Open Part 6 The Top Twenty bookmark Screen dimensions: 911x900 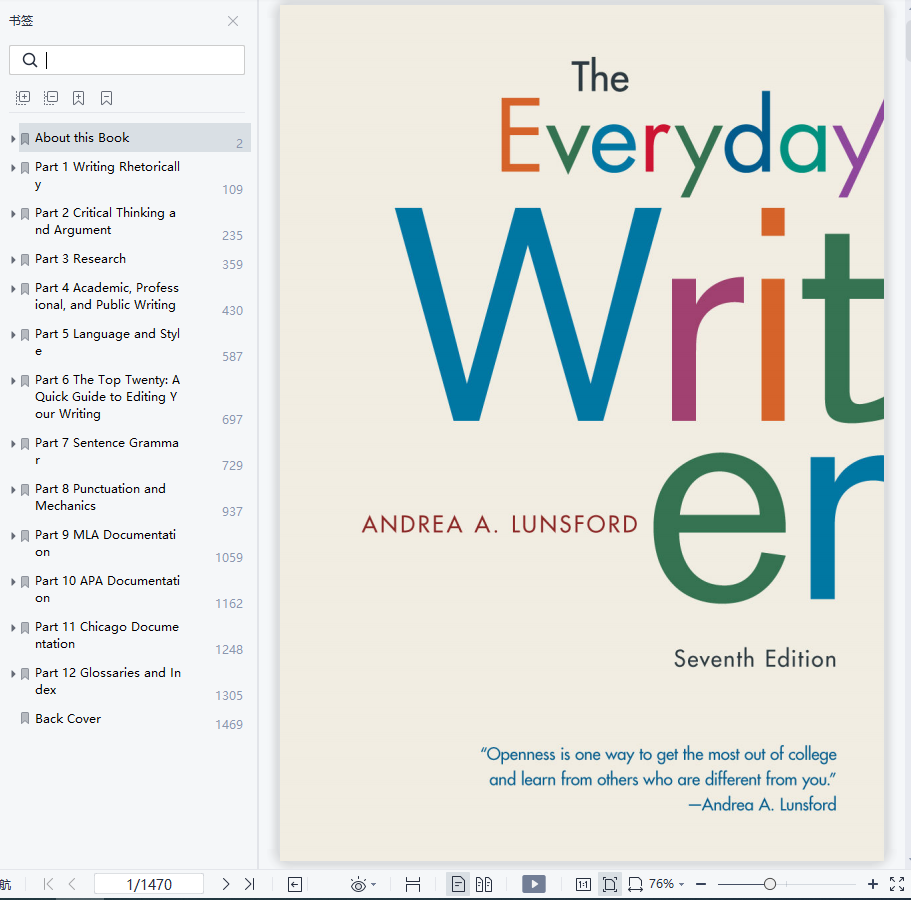(x=107, y=396)
